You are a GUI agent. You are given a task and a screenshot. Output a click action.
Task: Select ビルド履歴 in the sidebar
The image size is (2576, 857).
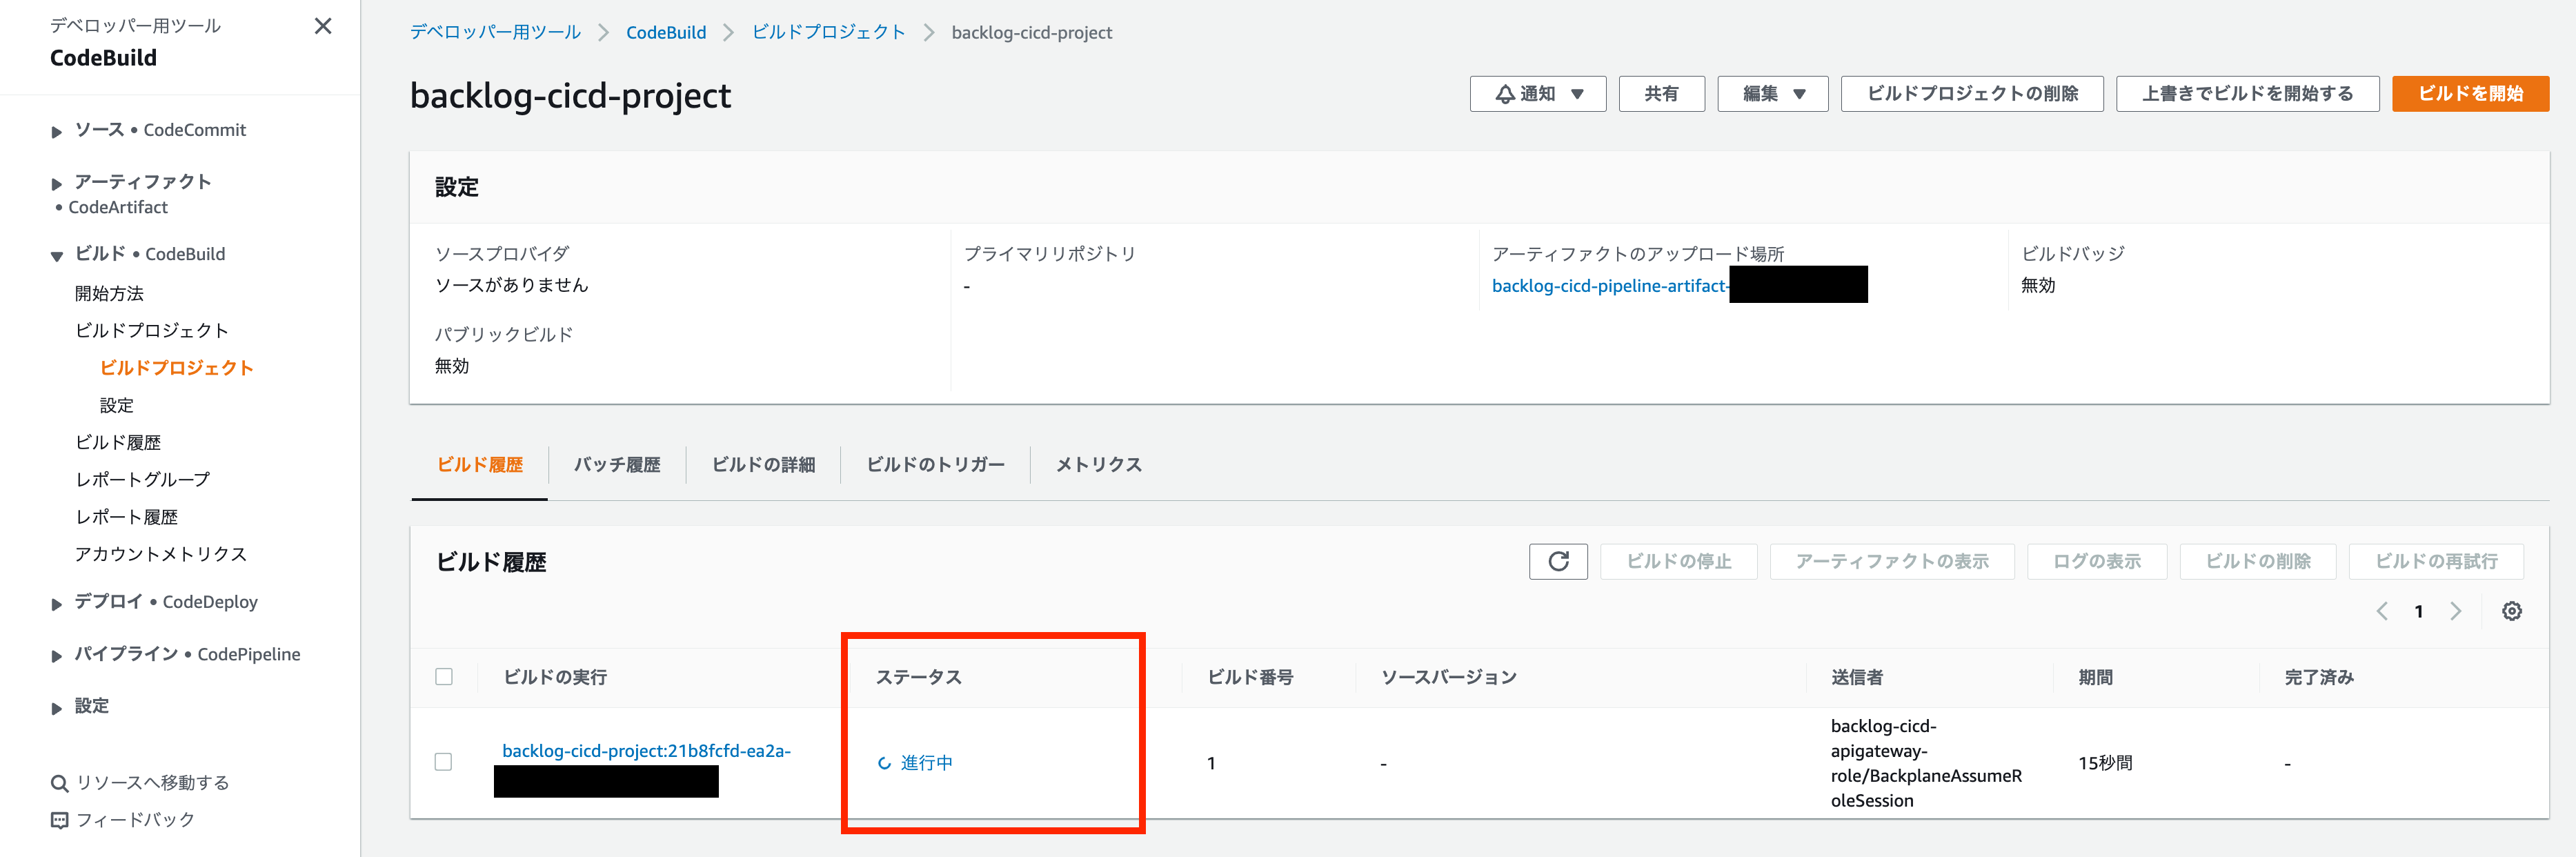coord(118,442)
